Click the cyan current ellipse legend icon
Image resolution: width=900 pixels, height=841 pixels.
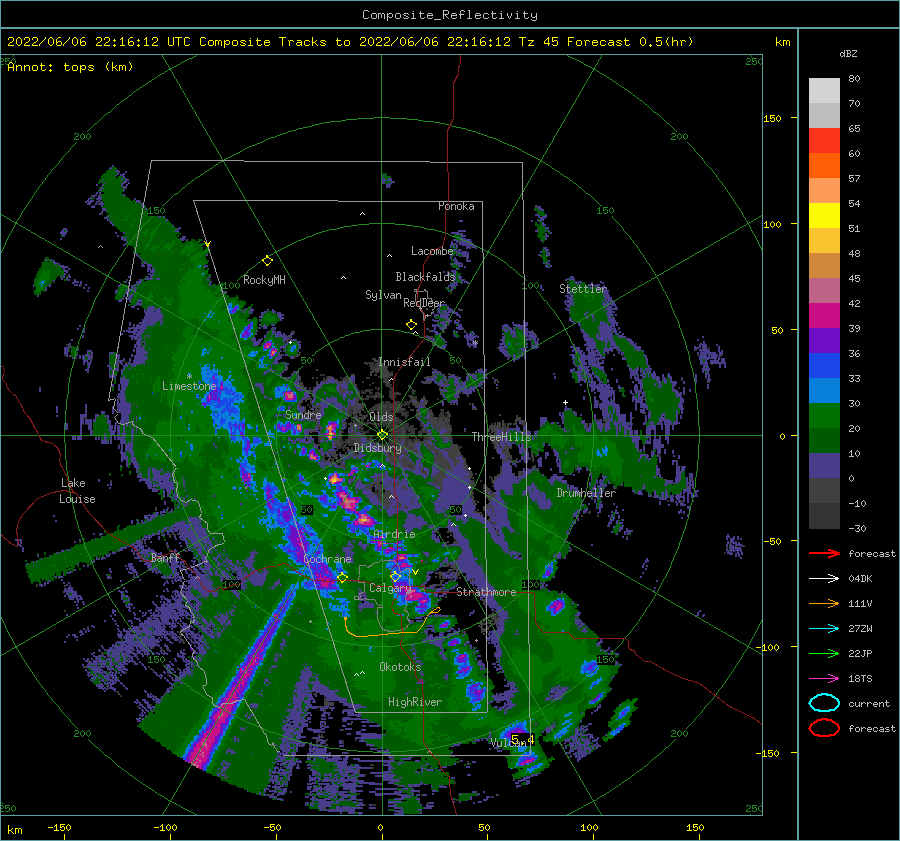coord(824,703)
